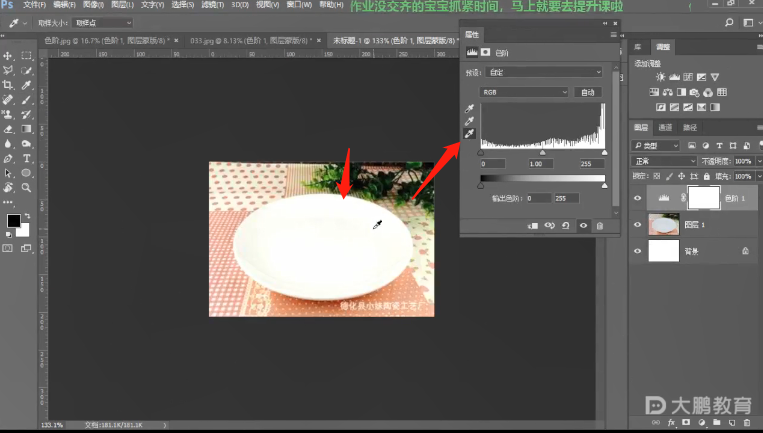The height and width of the screenshot is (433, 763).
Task: Toggle visibility of the 背景 layer
Action: point(638,253)
